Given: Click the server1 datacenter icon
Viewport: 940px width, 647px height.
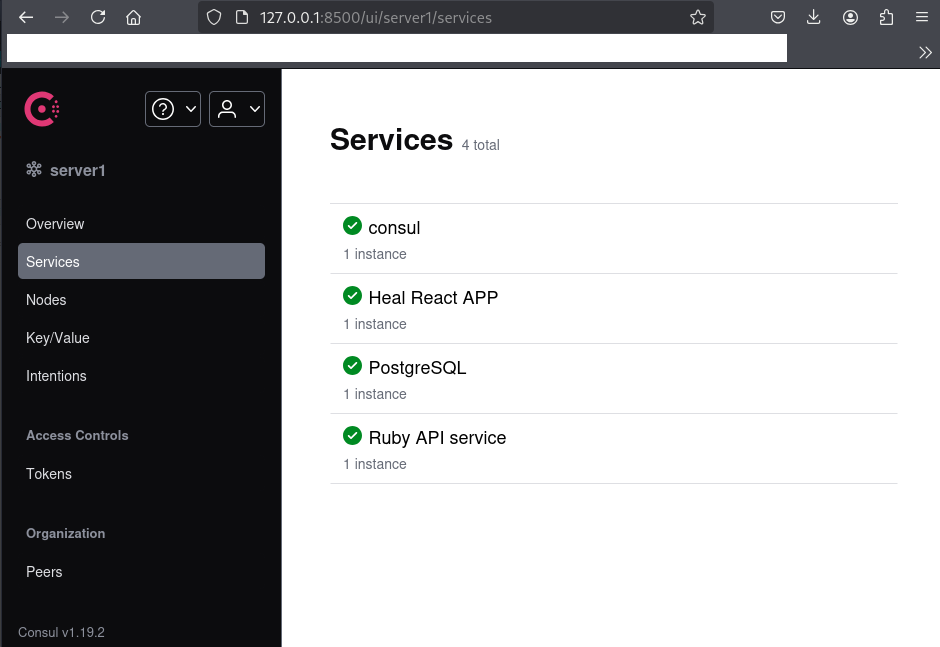Looking at the screenshot, I should pos(34,170).
